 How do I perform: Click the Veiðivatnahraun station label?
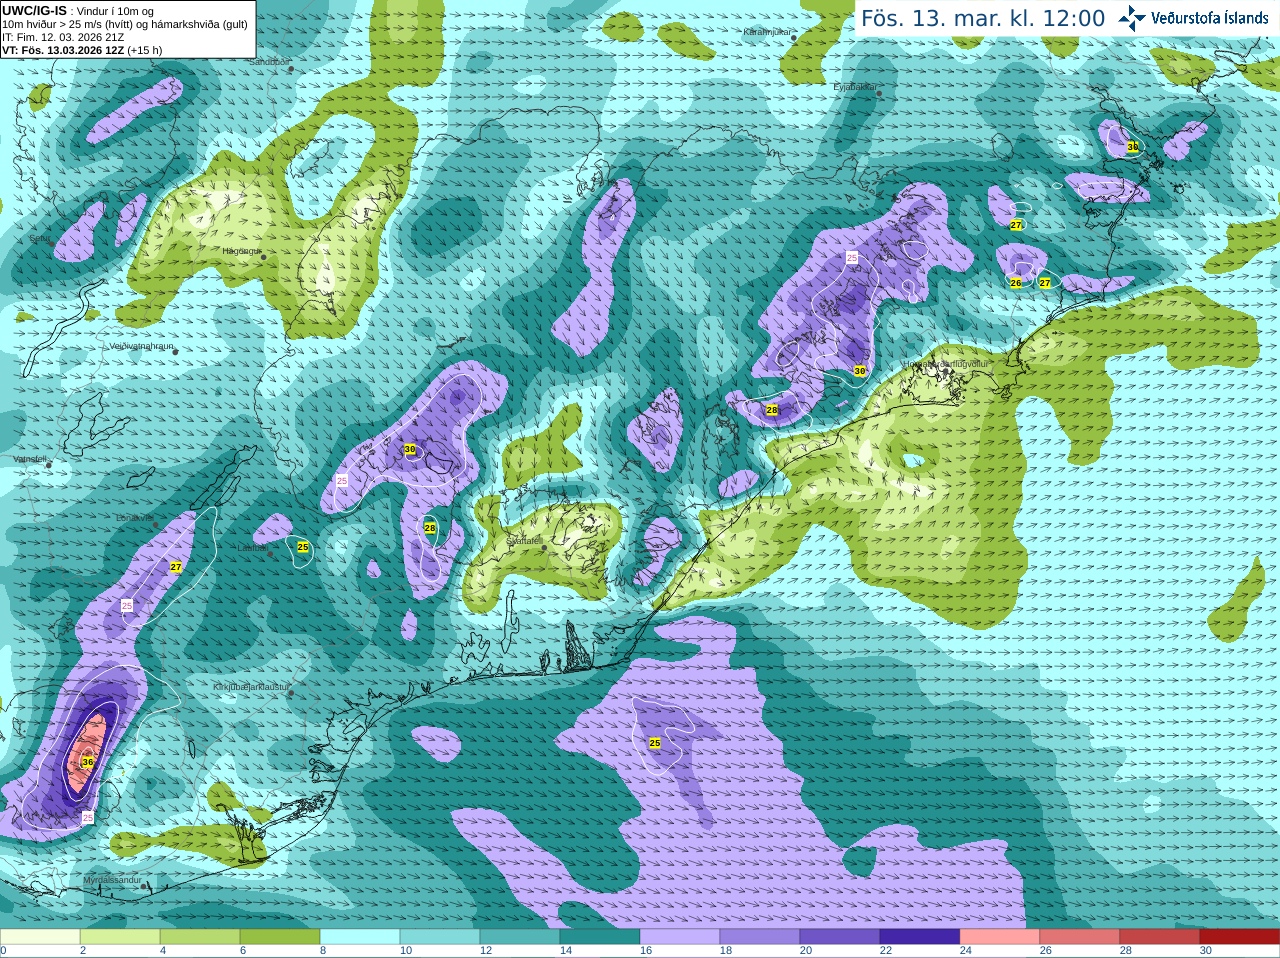click(142, 346)
